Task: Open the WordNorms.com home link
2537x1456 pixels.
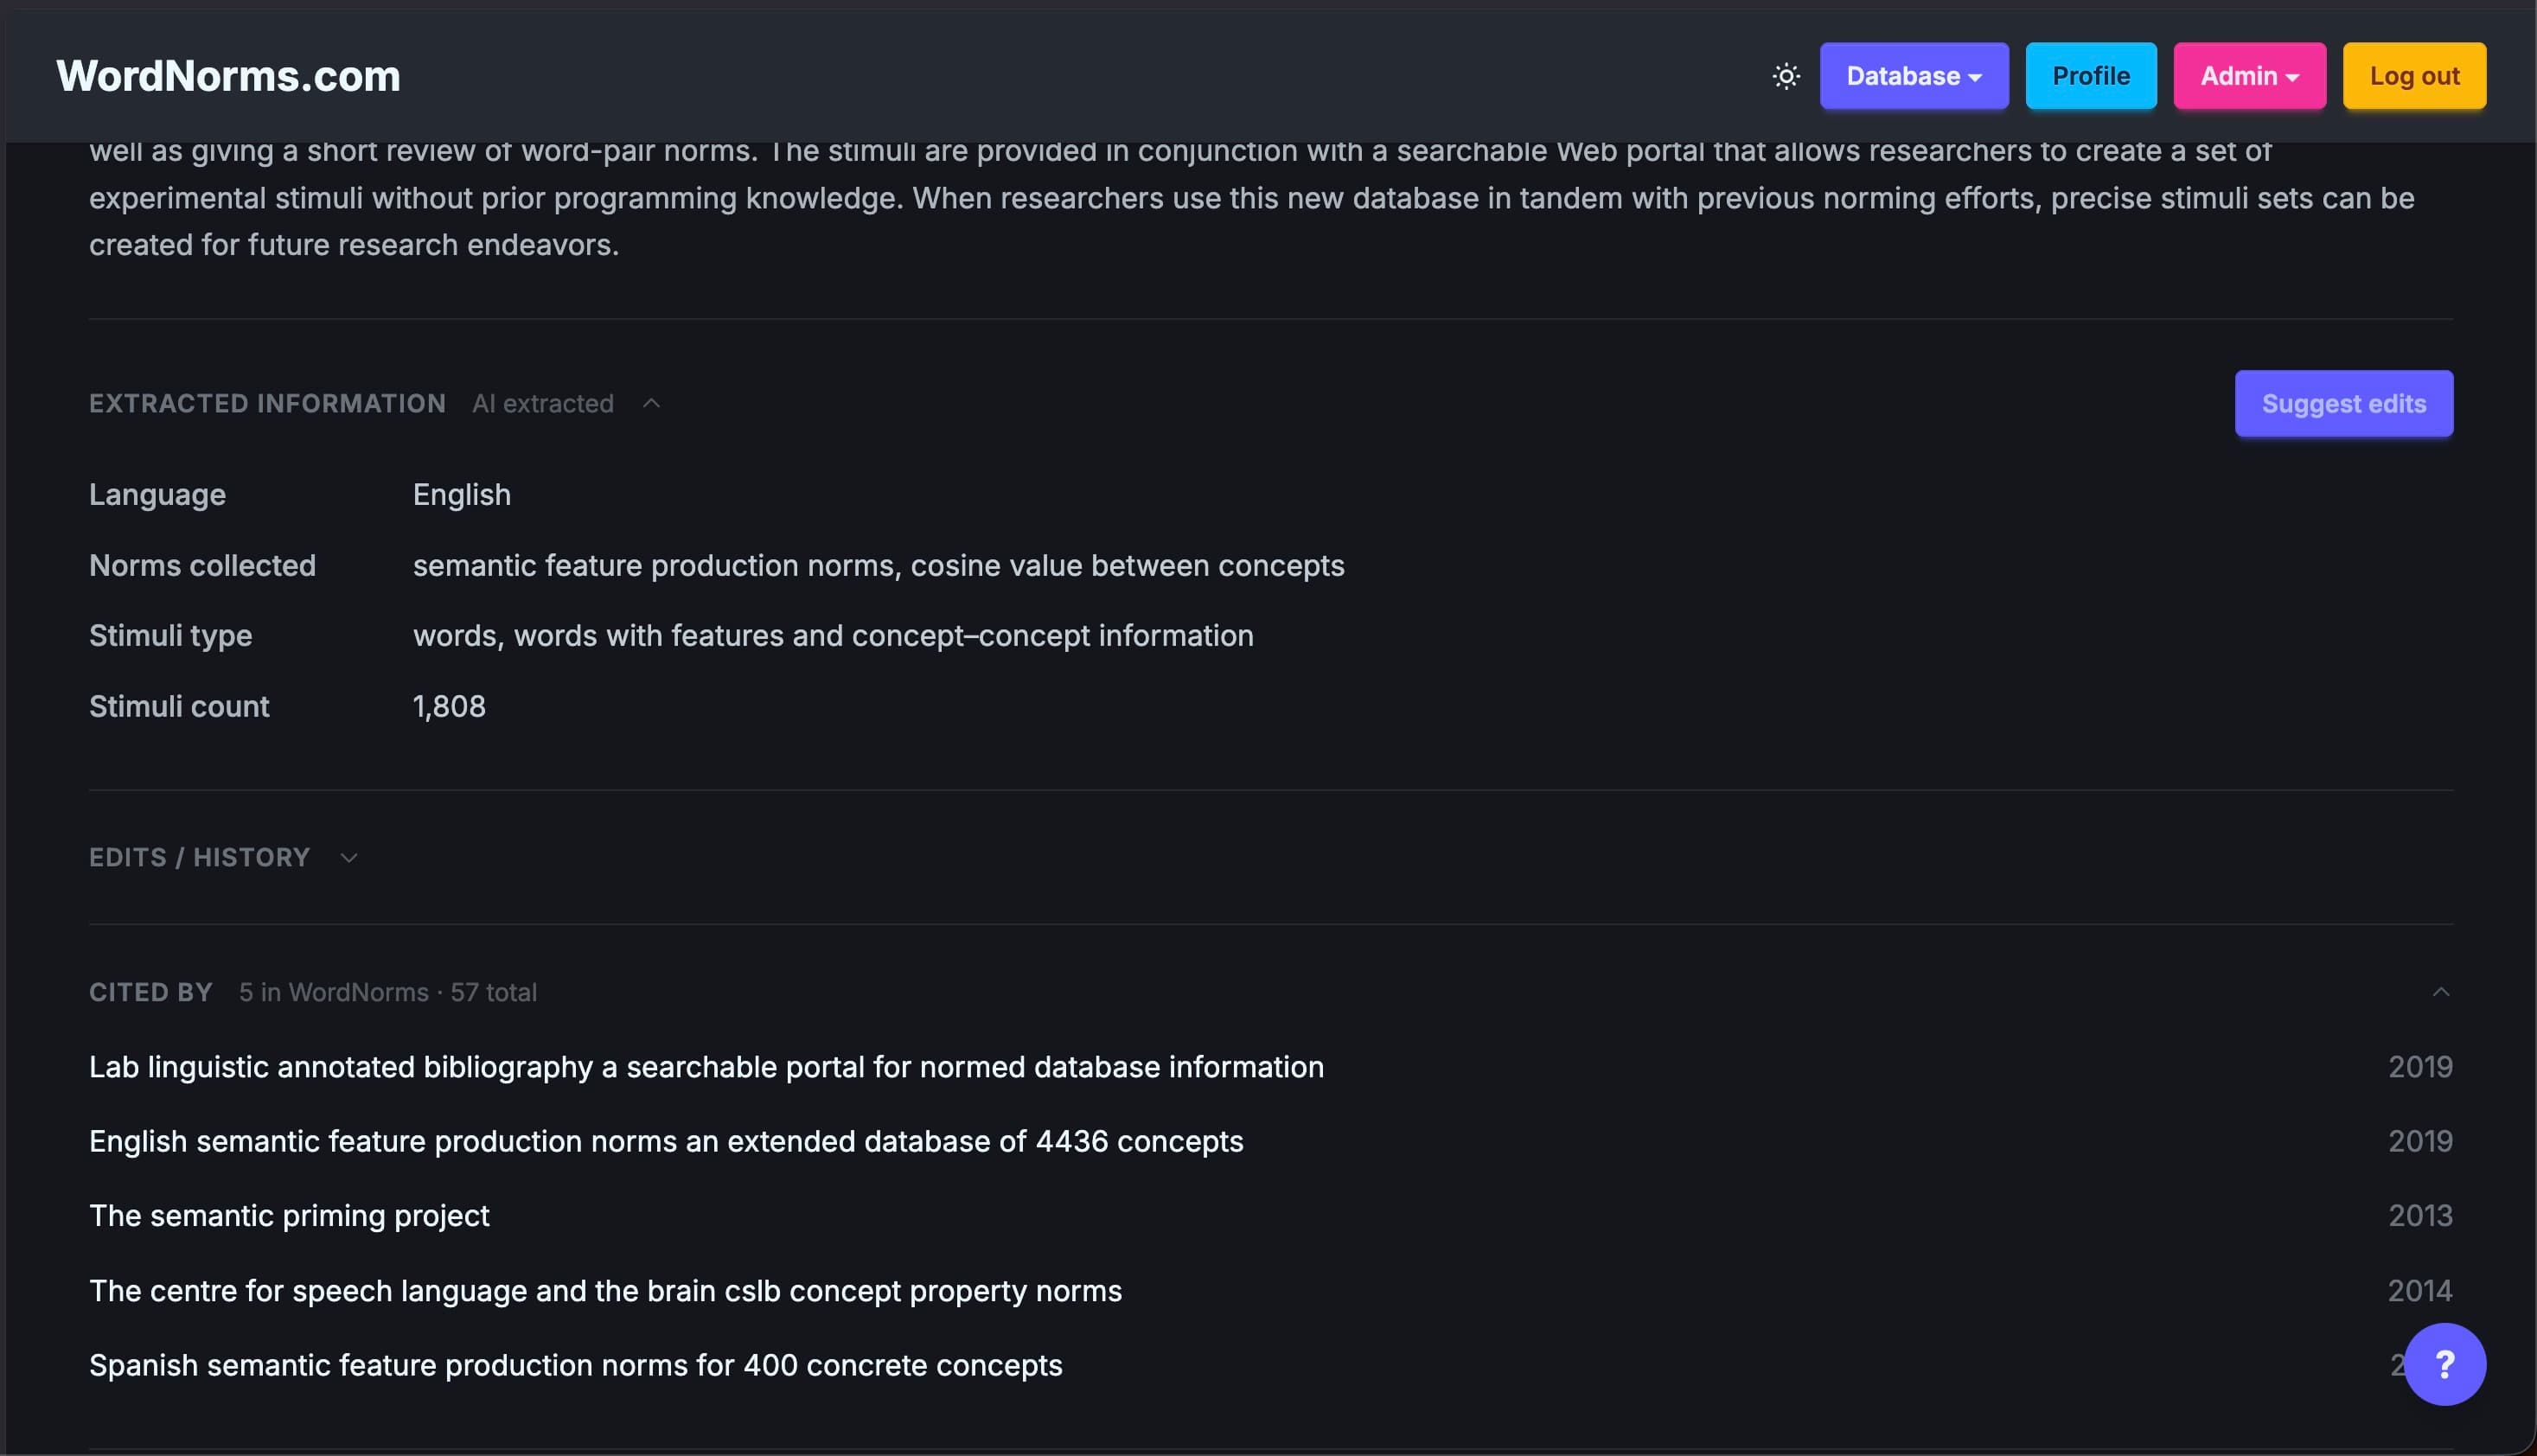Action: tap(228, 76)
